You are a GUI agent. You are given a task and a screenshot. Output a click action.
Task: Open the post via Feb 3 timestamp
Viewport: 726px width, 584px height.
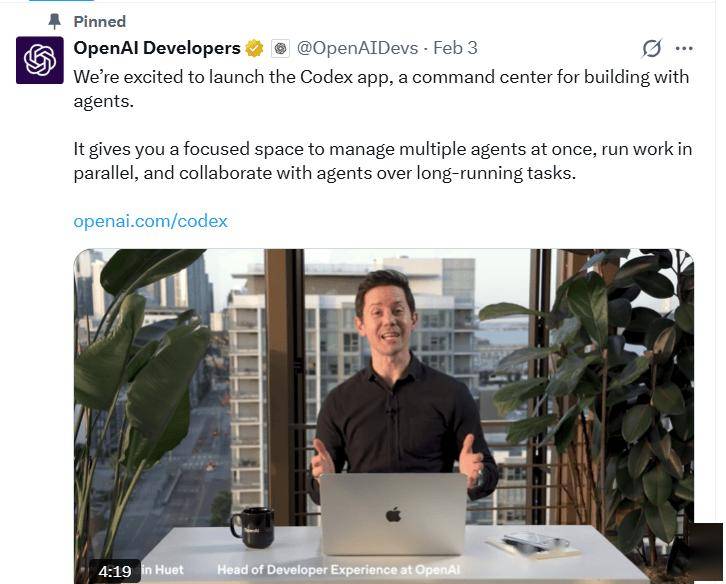pyautogui.click(x=455, y=48)
